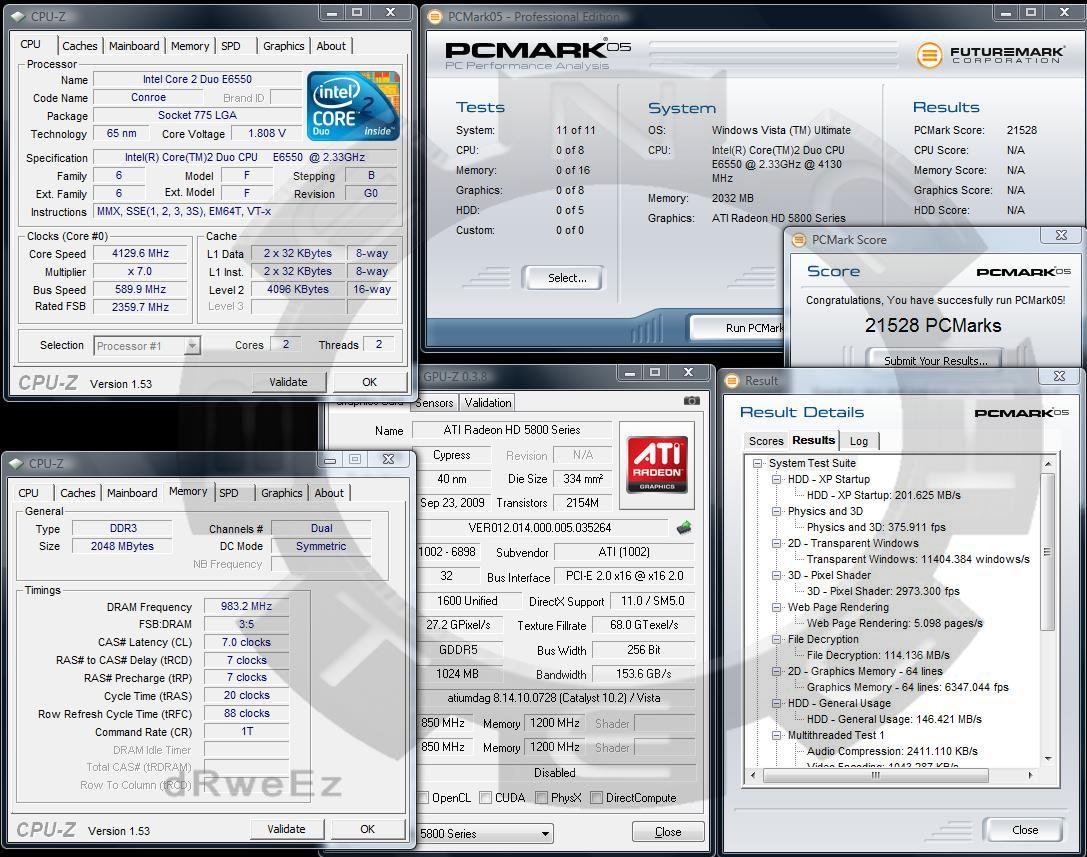Click the results tree horizontal scrollbar
The height and width of the screenshot is (857, 1087).
point(876,775)
